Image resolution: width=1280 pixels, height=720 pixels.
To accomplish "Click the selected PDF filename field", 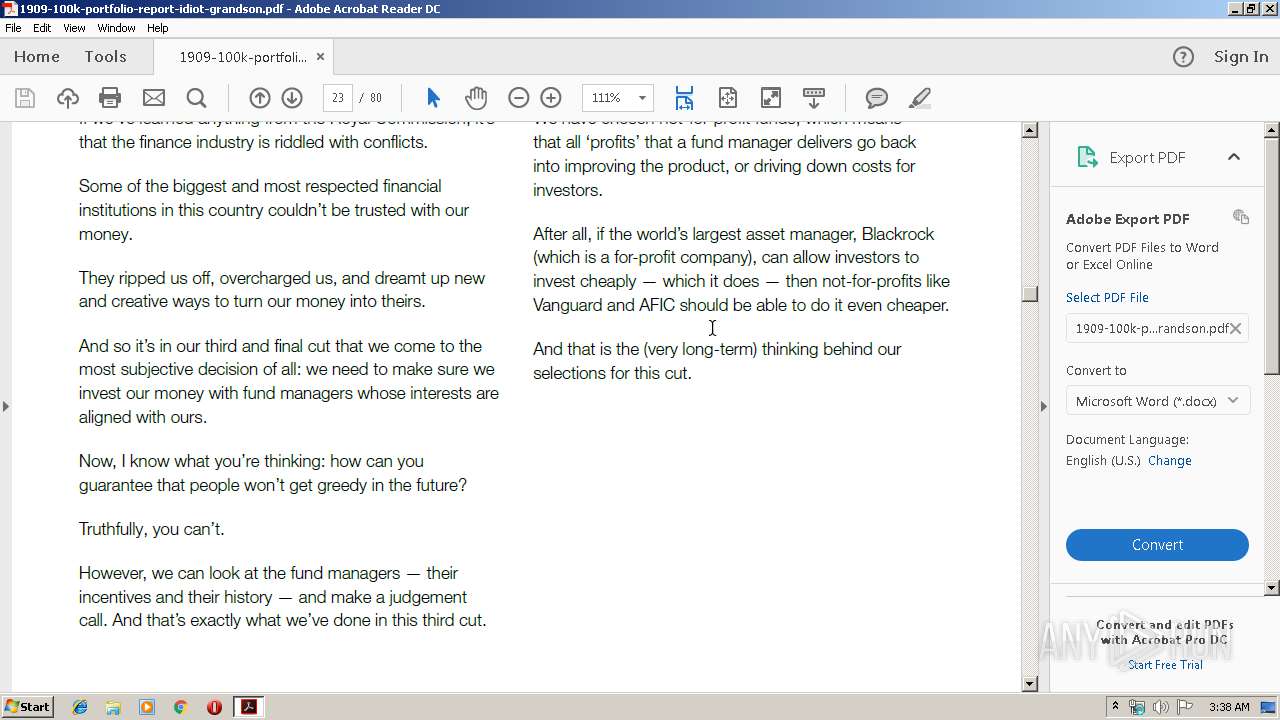I will click(x=1157, y=328).
